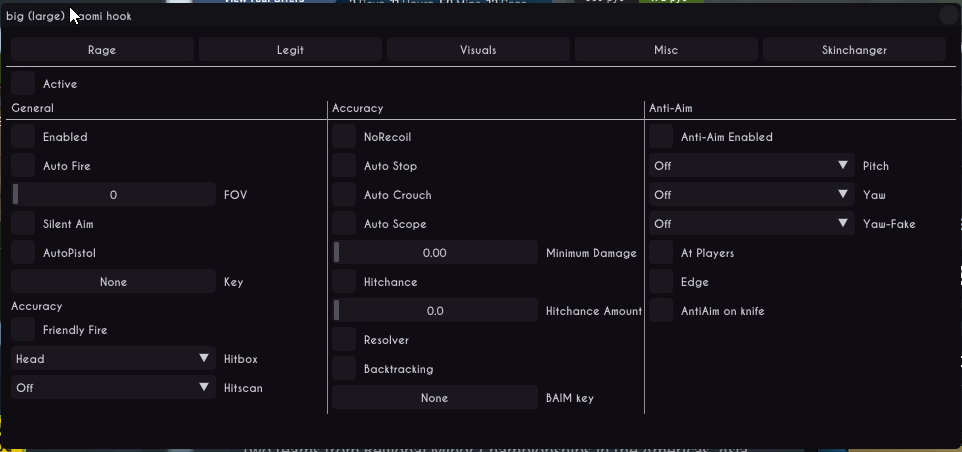Toggle the Backtracking checkbox
The image size is (962, 452).
pos(344,369)
